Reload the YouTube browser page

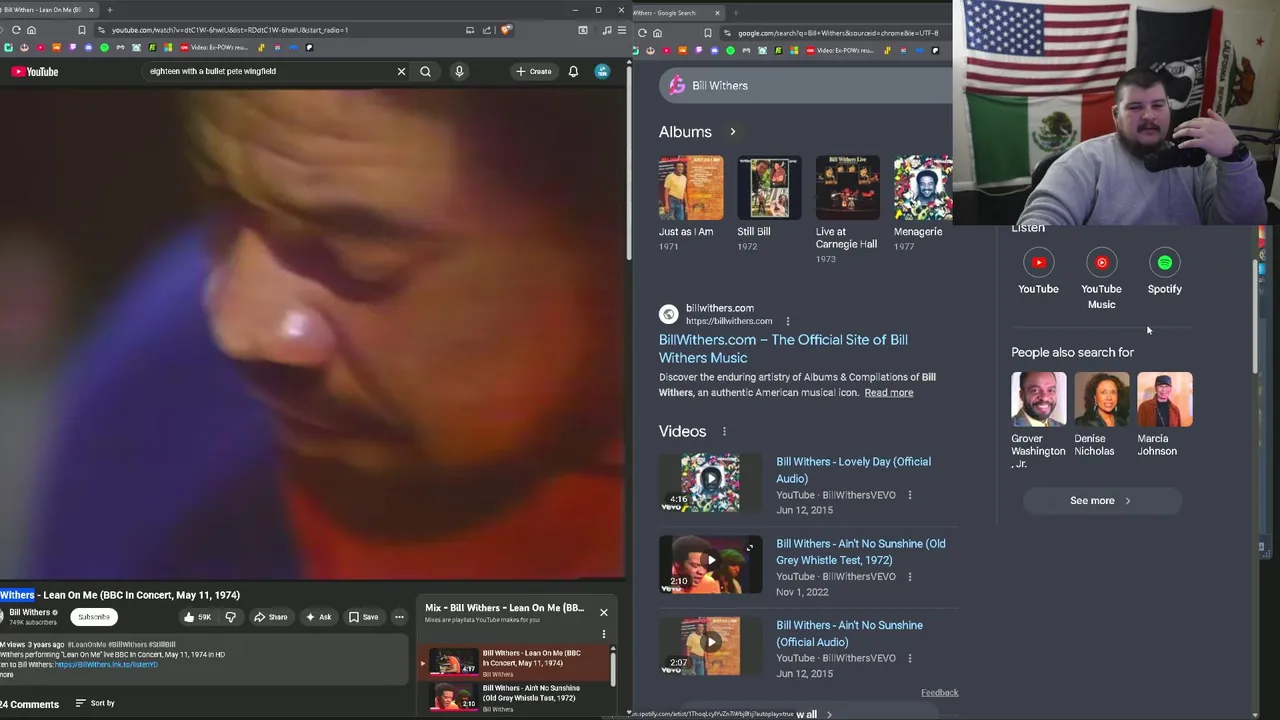coord(16,30)
